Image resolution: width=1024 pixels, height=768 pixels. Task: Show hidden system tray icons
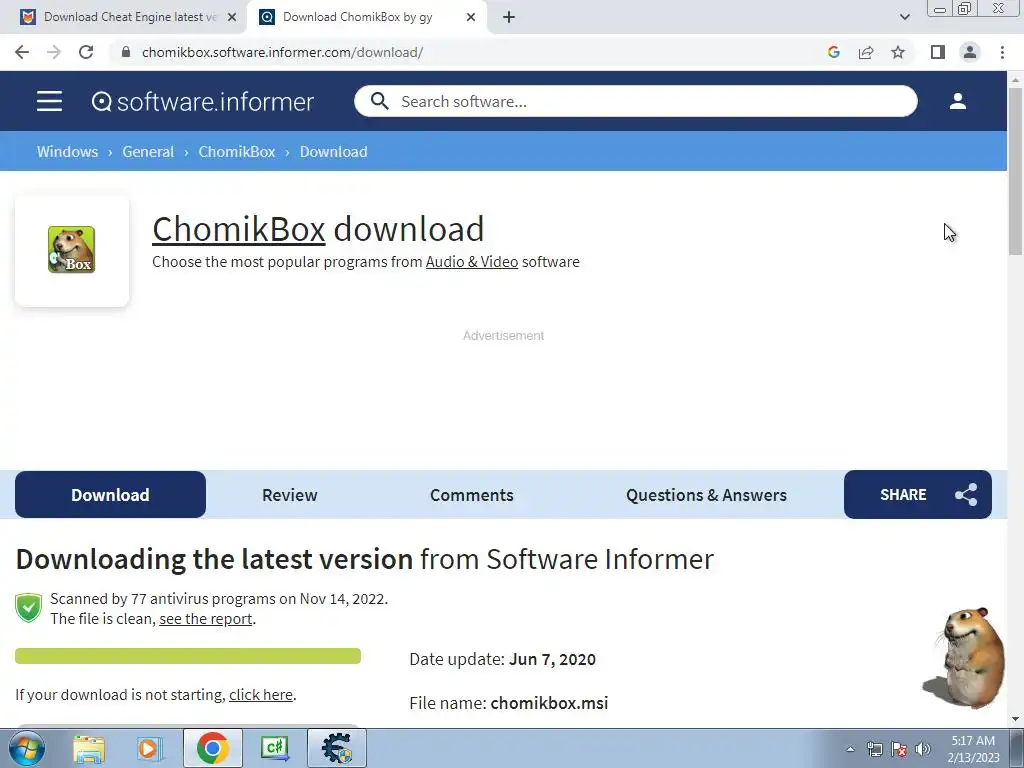click(x=850, y=749)
